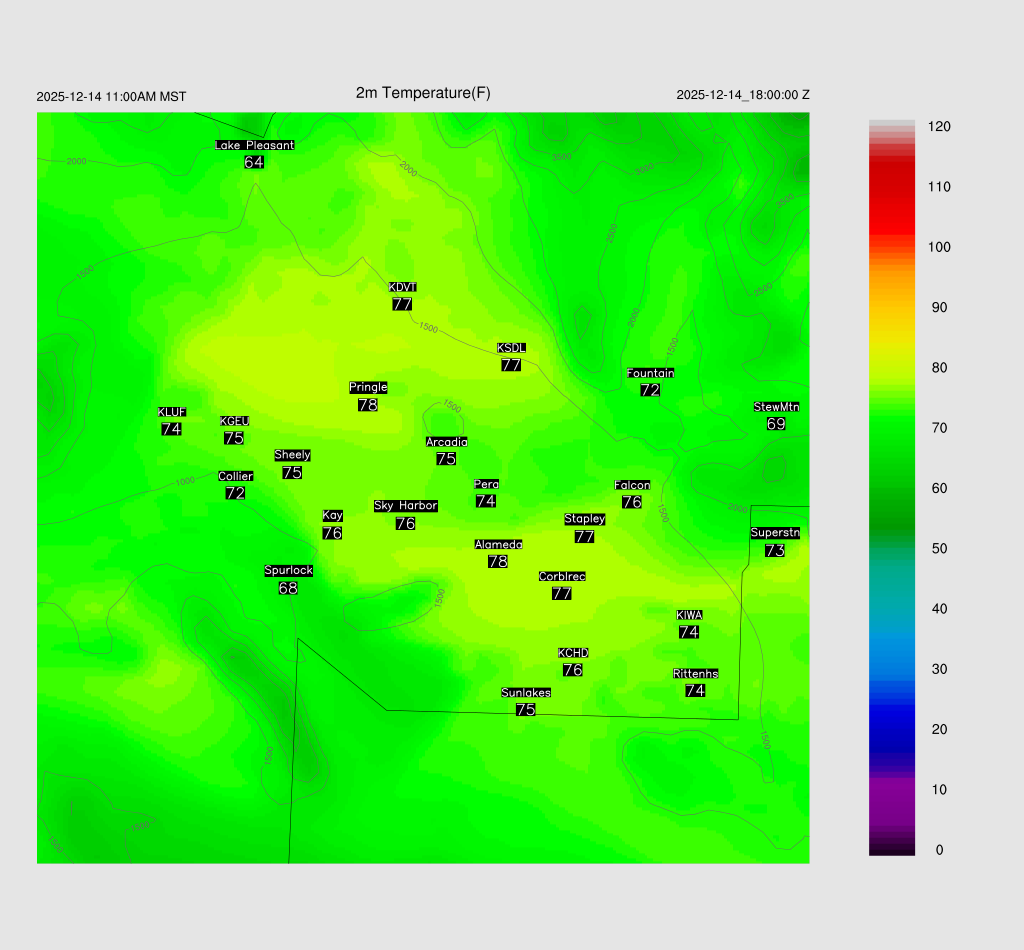Click the KIWA station's 74 reading

[688, 632]
